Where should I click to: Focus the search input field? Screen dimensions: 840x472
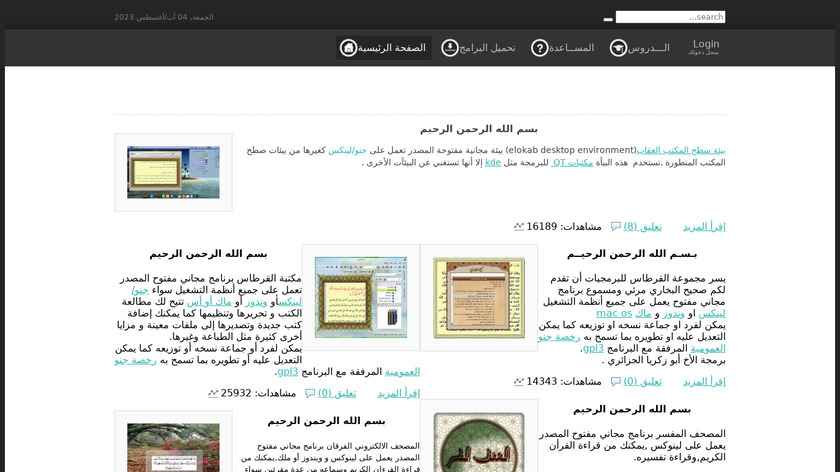(x=670, y=17)
